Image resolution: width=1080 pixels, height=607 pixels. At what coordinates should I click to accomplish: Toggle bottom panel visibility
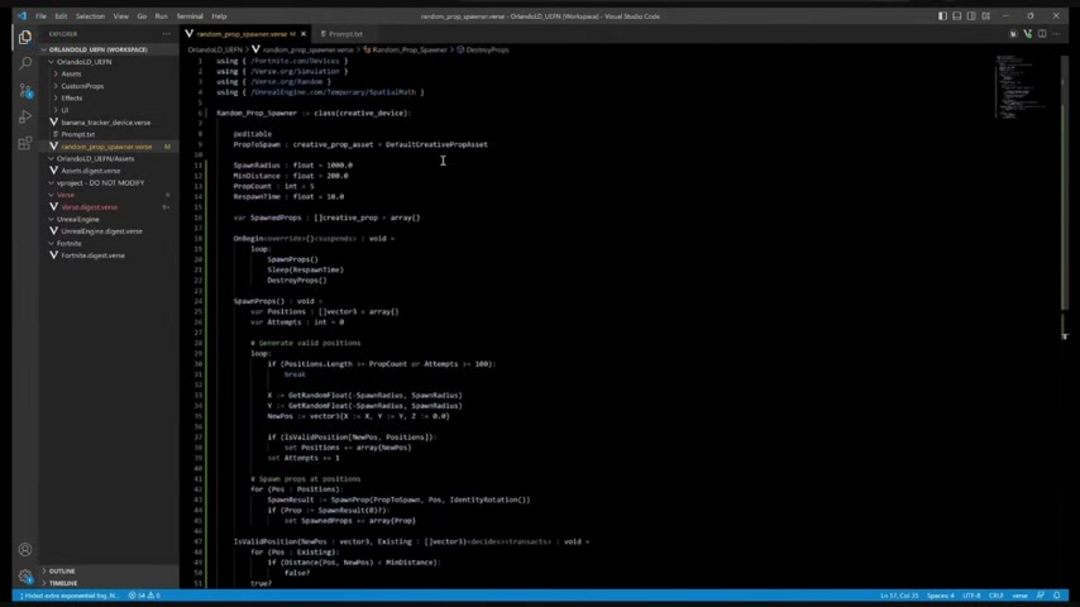pos(957,16)
